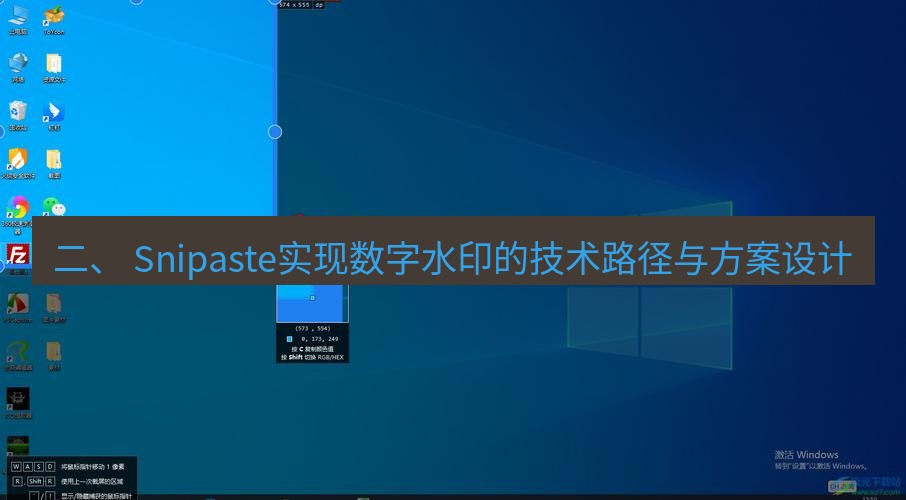Image resolution: width=906 pixels, height=500 pixels.
Task: Launch the FileZilla FZ red shortcut
Action: tap(18, 255)
